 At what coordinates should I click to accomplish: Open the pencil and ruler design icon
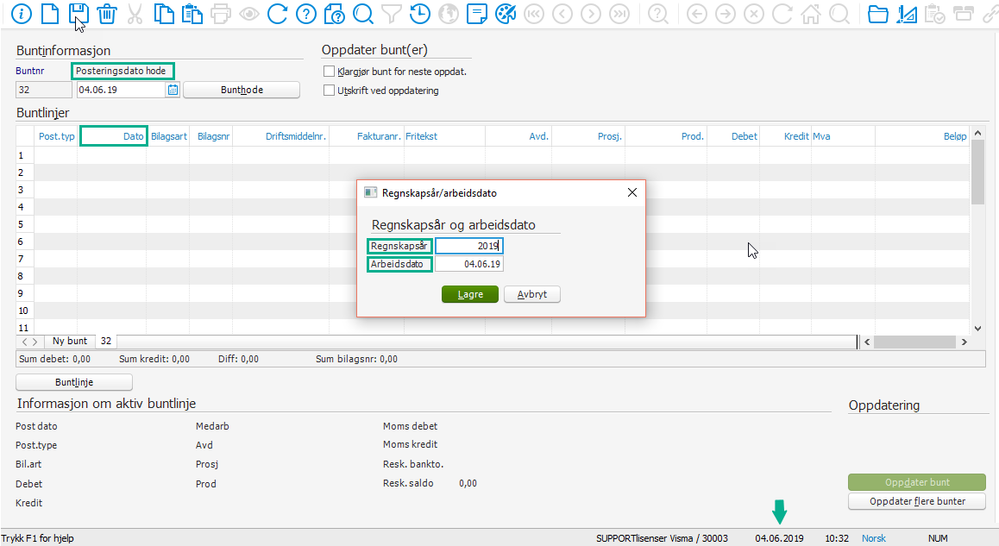(907, 13)
